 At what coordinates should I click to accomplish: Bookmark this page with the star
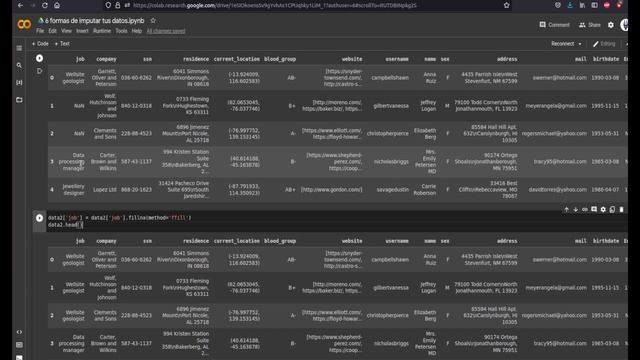tap(507, 5)
